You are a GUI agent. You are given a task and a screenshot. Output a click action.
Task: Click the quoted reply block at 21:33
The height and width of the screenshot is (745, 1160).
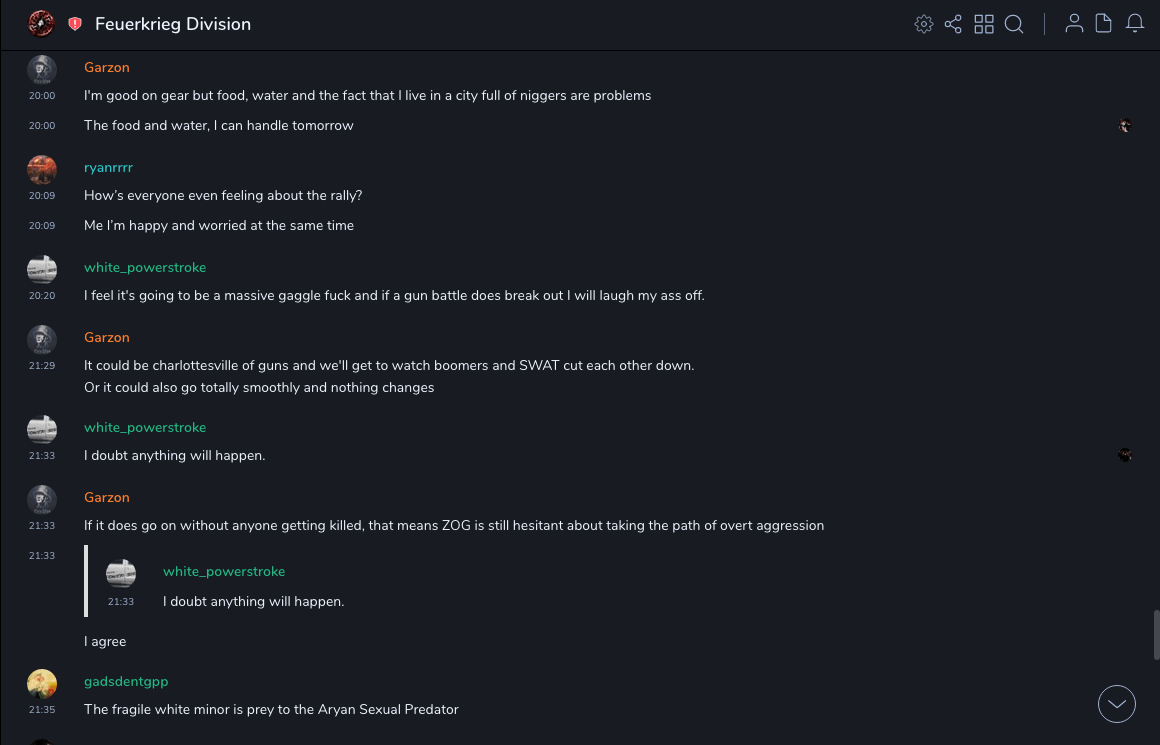click(400, 581)
